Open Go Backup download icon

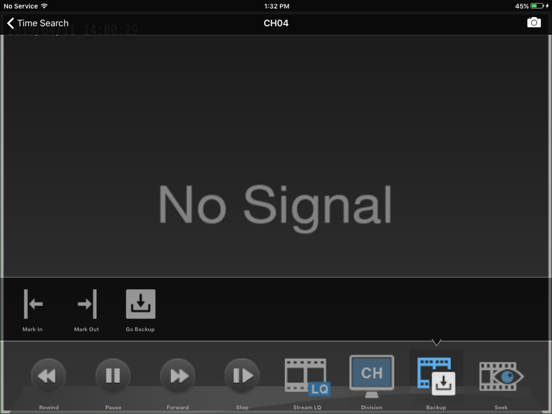pos(140,304)
